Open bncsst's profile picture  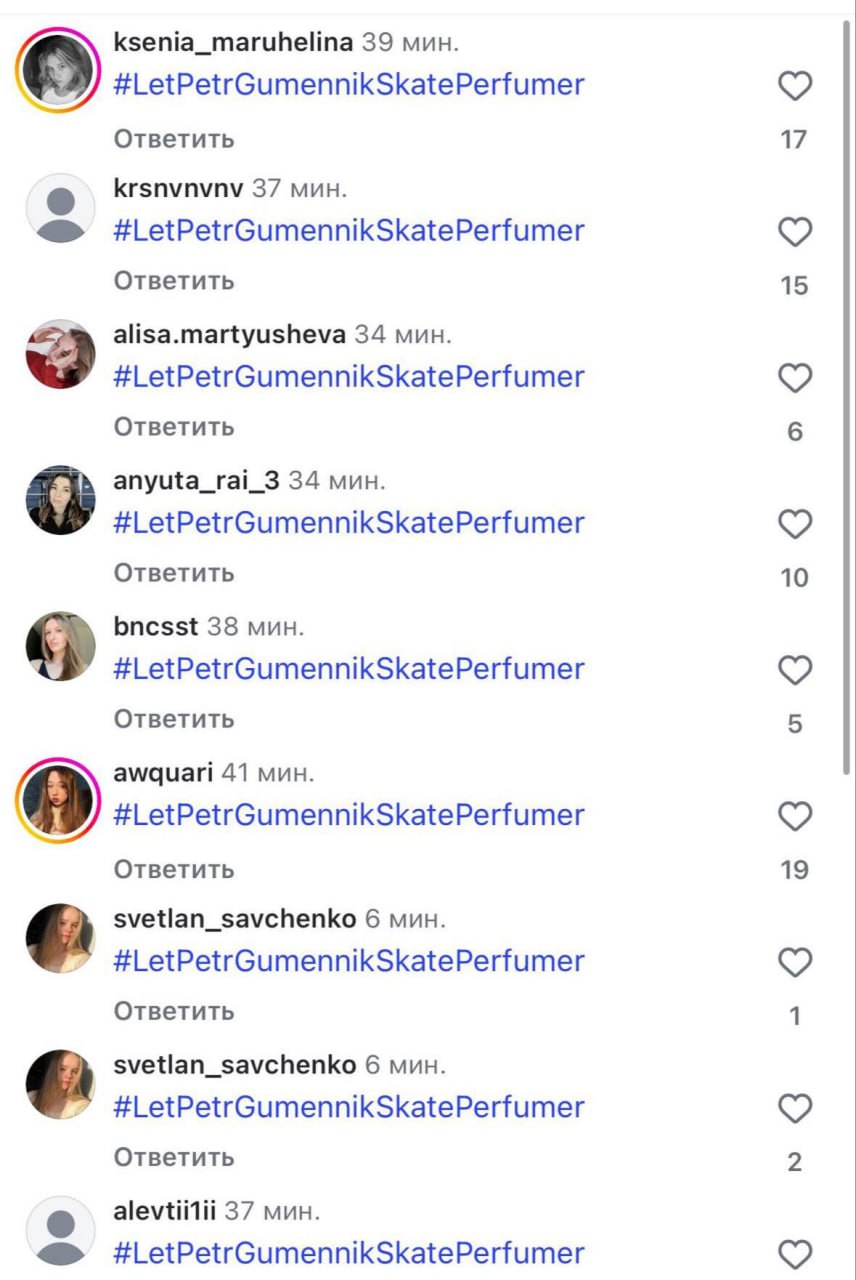60,646
